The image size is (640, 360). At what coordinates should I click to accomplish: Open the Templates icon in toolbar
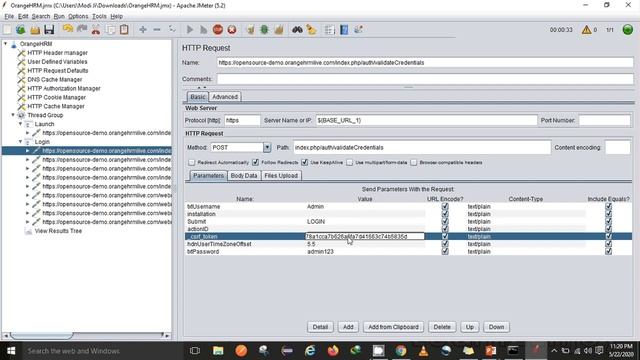21,30
